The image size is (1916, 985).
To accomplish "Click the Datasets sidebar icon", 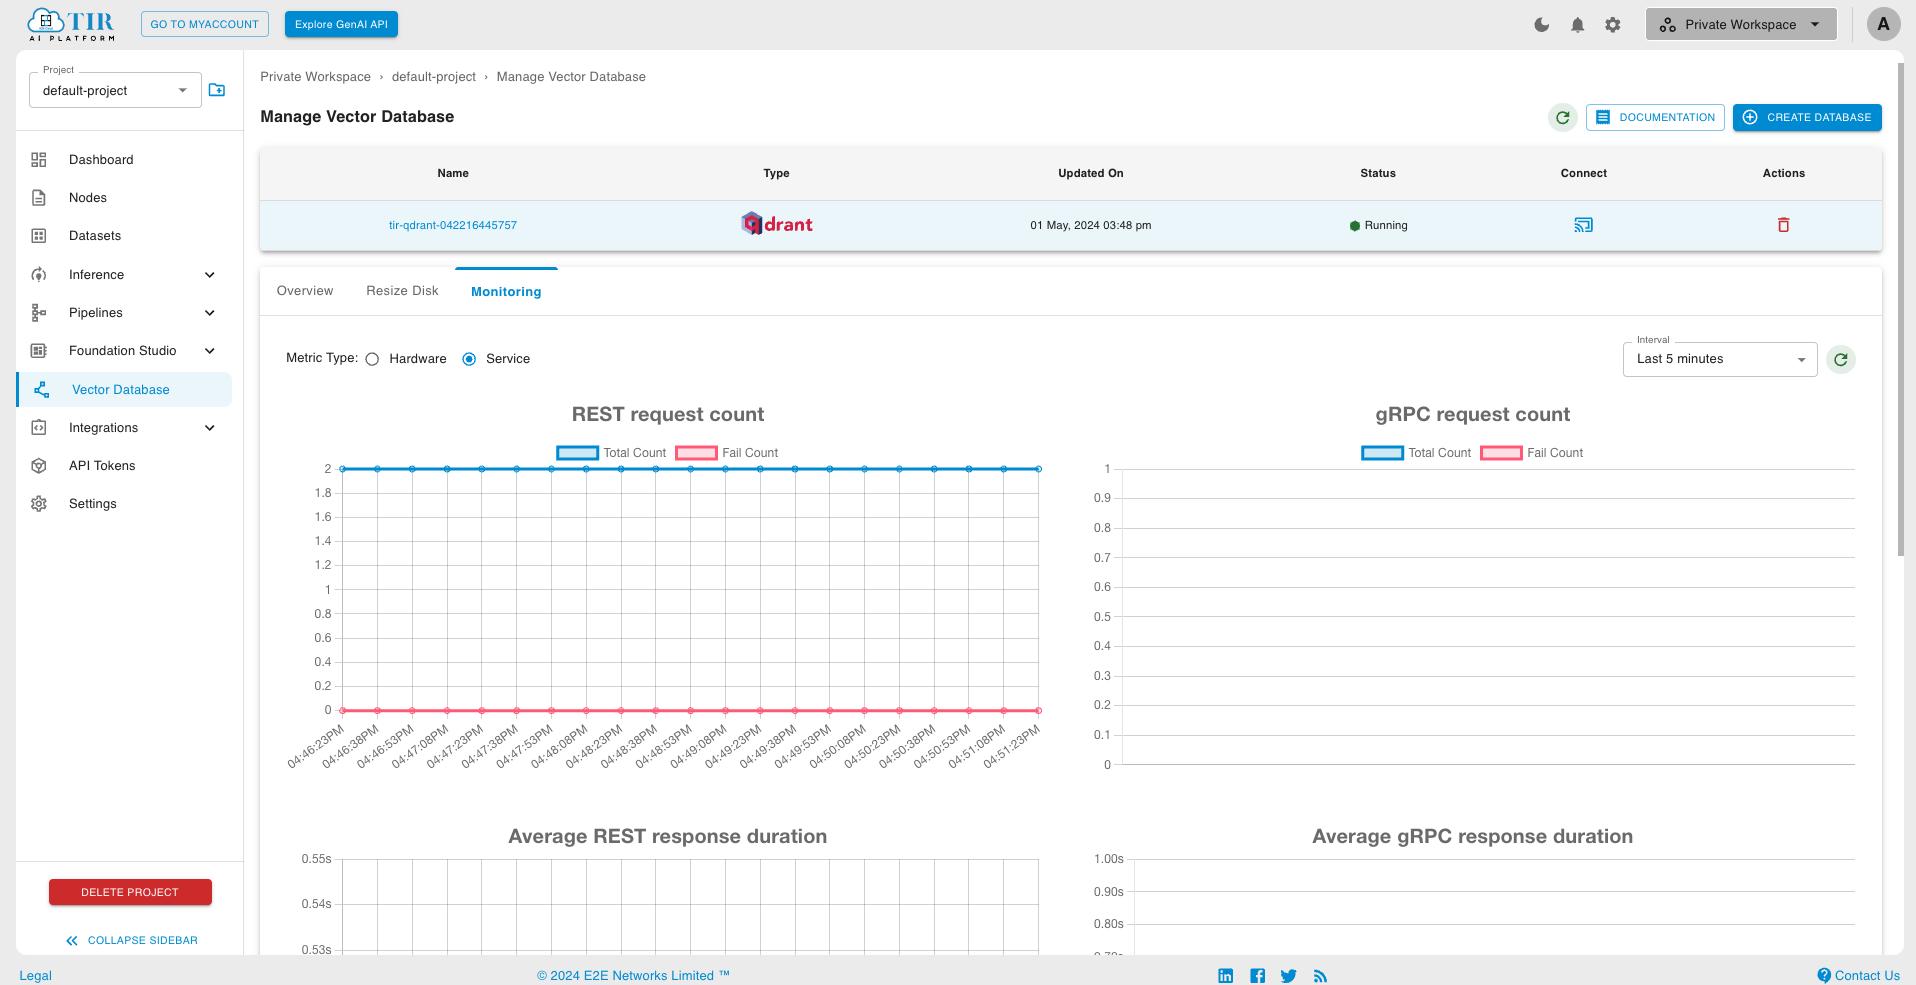I will click(x=39, y=236).
